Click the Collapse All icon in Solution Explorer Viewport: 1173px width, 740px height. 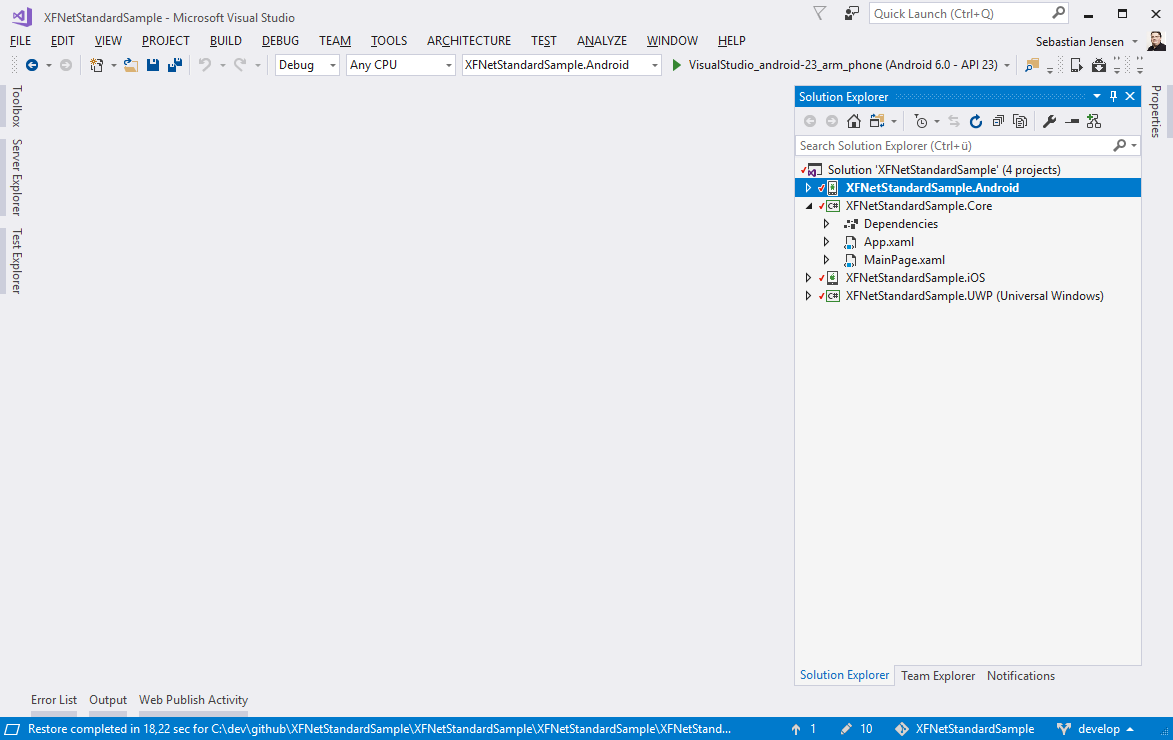point(998,121)
